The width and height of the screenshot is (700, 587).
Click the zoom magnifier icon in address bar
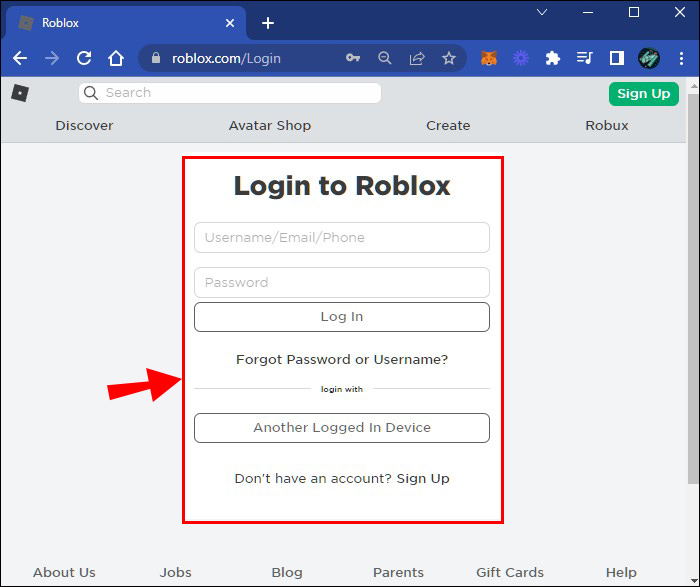(x=384, y=58)
